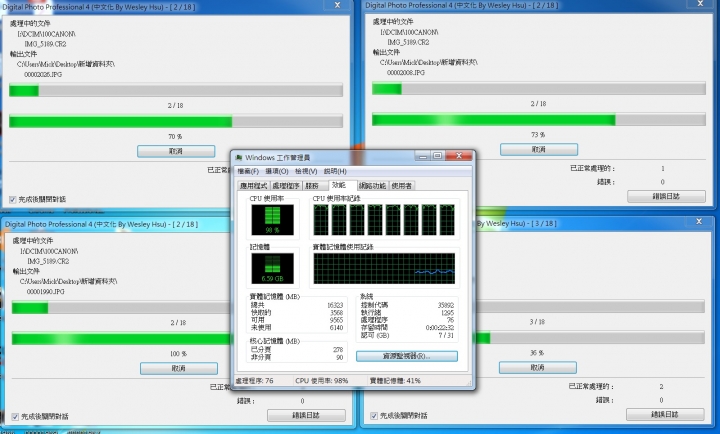The height and width of the screenshot is (434, 720).
Task: Click the first CPU 使用率記錄 core graph
Action: coord(321,220)
